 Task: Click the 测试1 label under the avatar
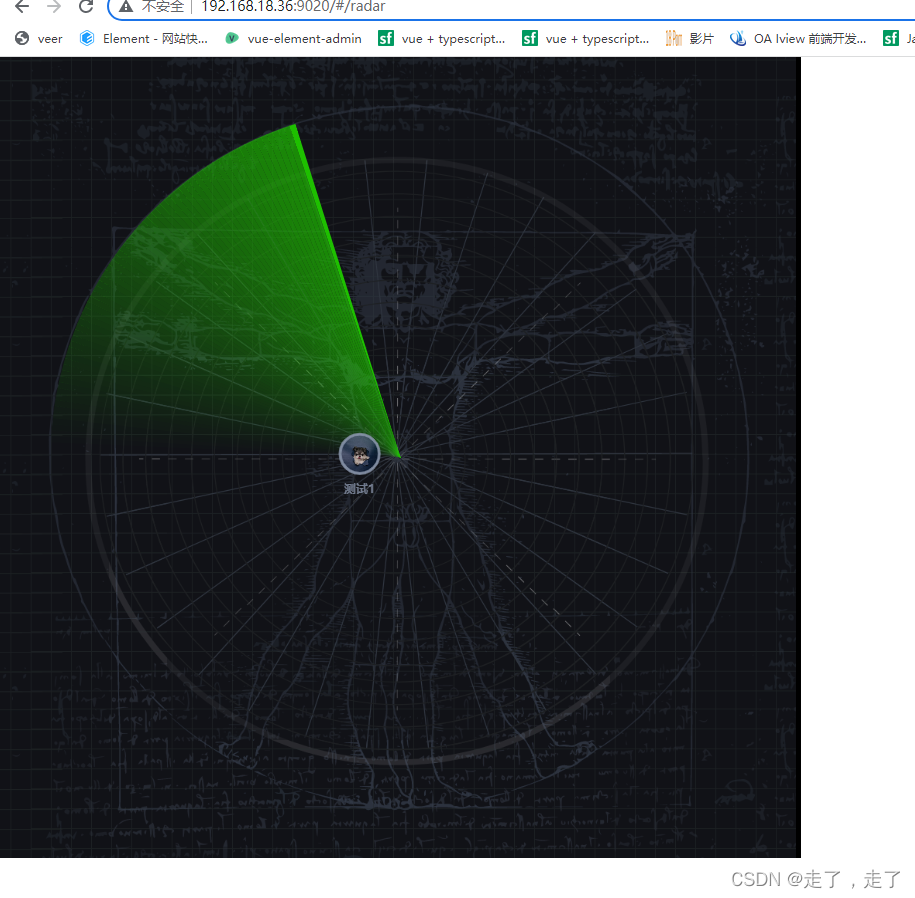click(x=359, y=489)
